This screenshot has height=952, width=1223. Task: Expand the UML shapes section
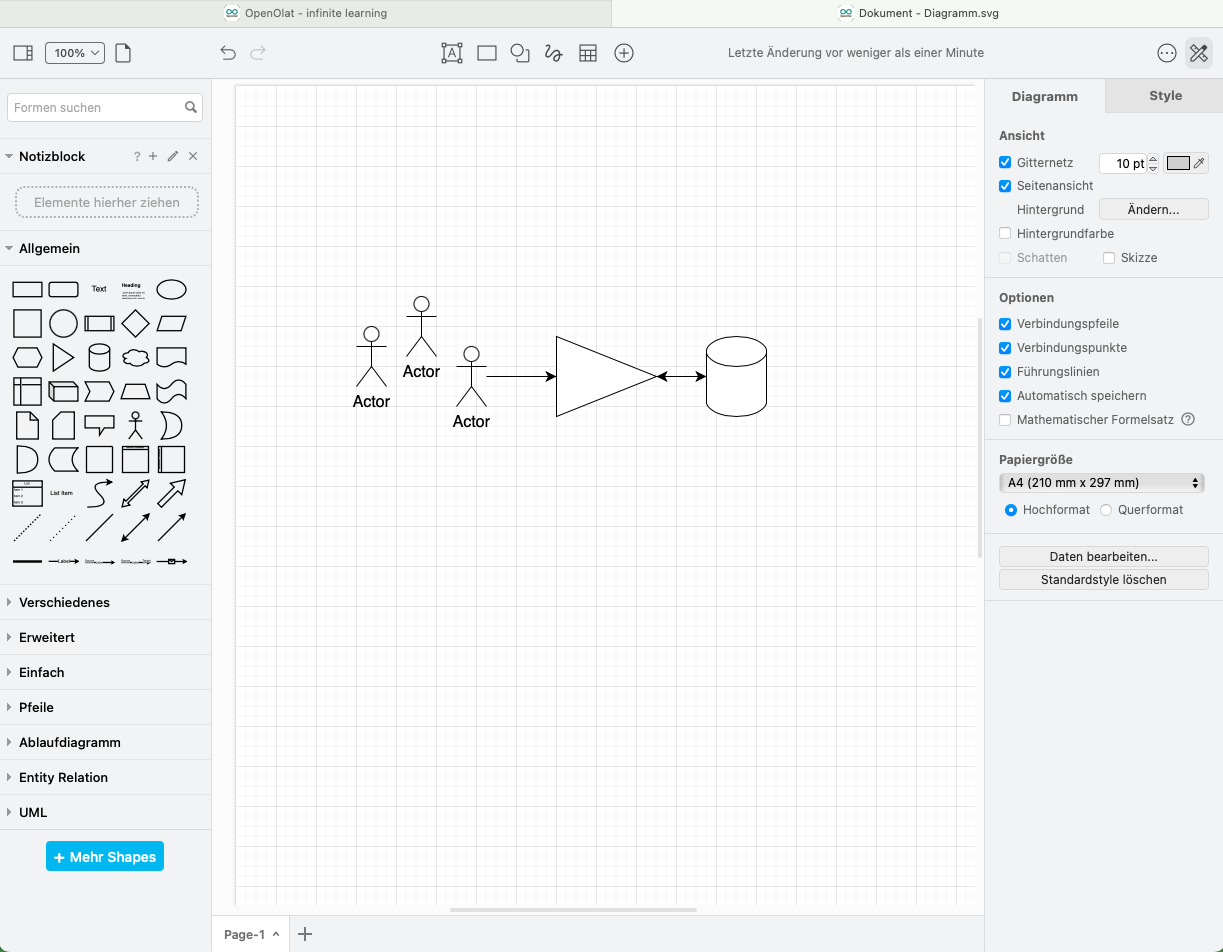pyautogui.click(x=33, y=812)
